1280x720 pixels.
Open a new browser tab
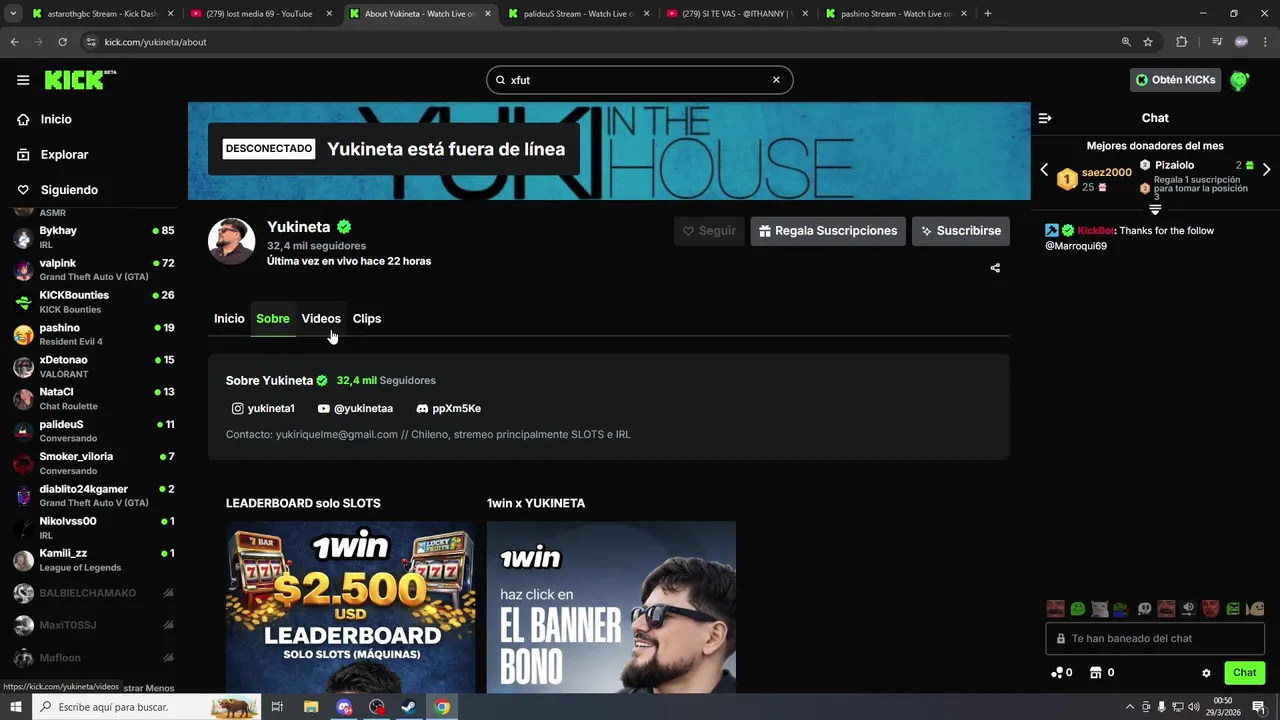point(988,14)
